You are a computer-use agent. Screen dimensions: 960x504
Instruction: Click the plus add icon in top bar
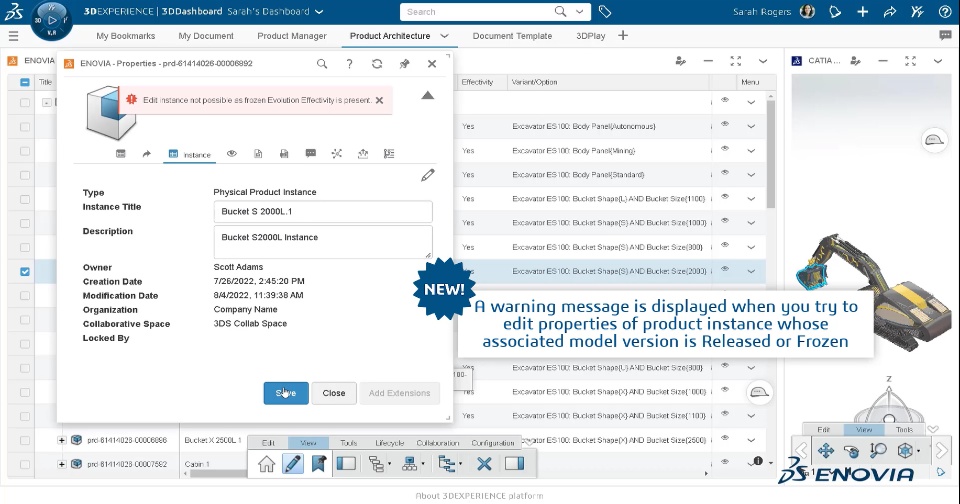click(863, 12)
